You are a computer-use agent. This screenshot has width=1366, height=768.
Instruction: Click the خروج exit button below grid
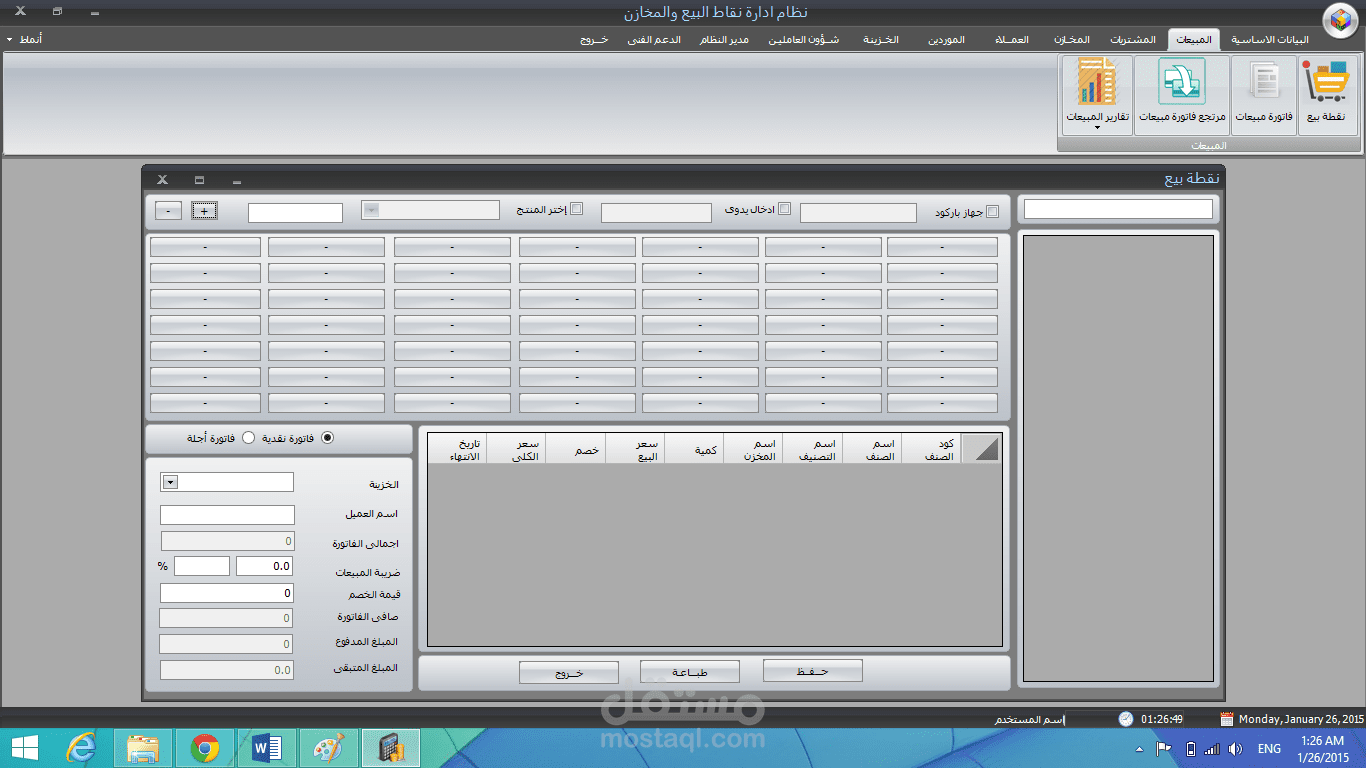click(x=569, y=672)
